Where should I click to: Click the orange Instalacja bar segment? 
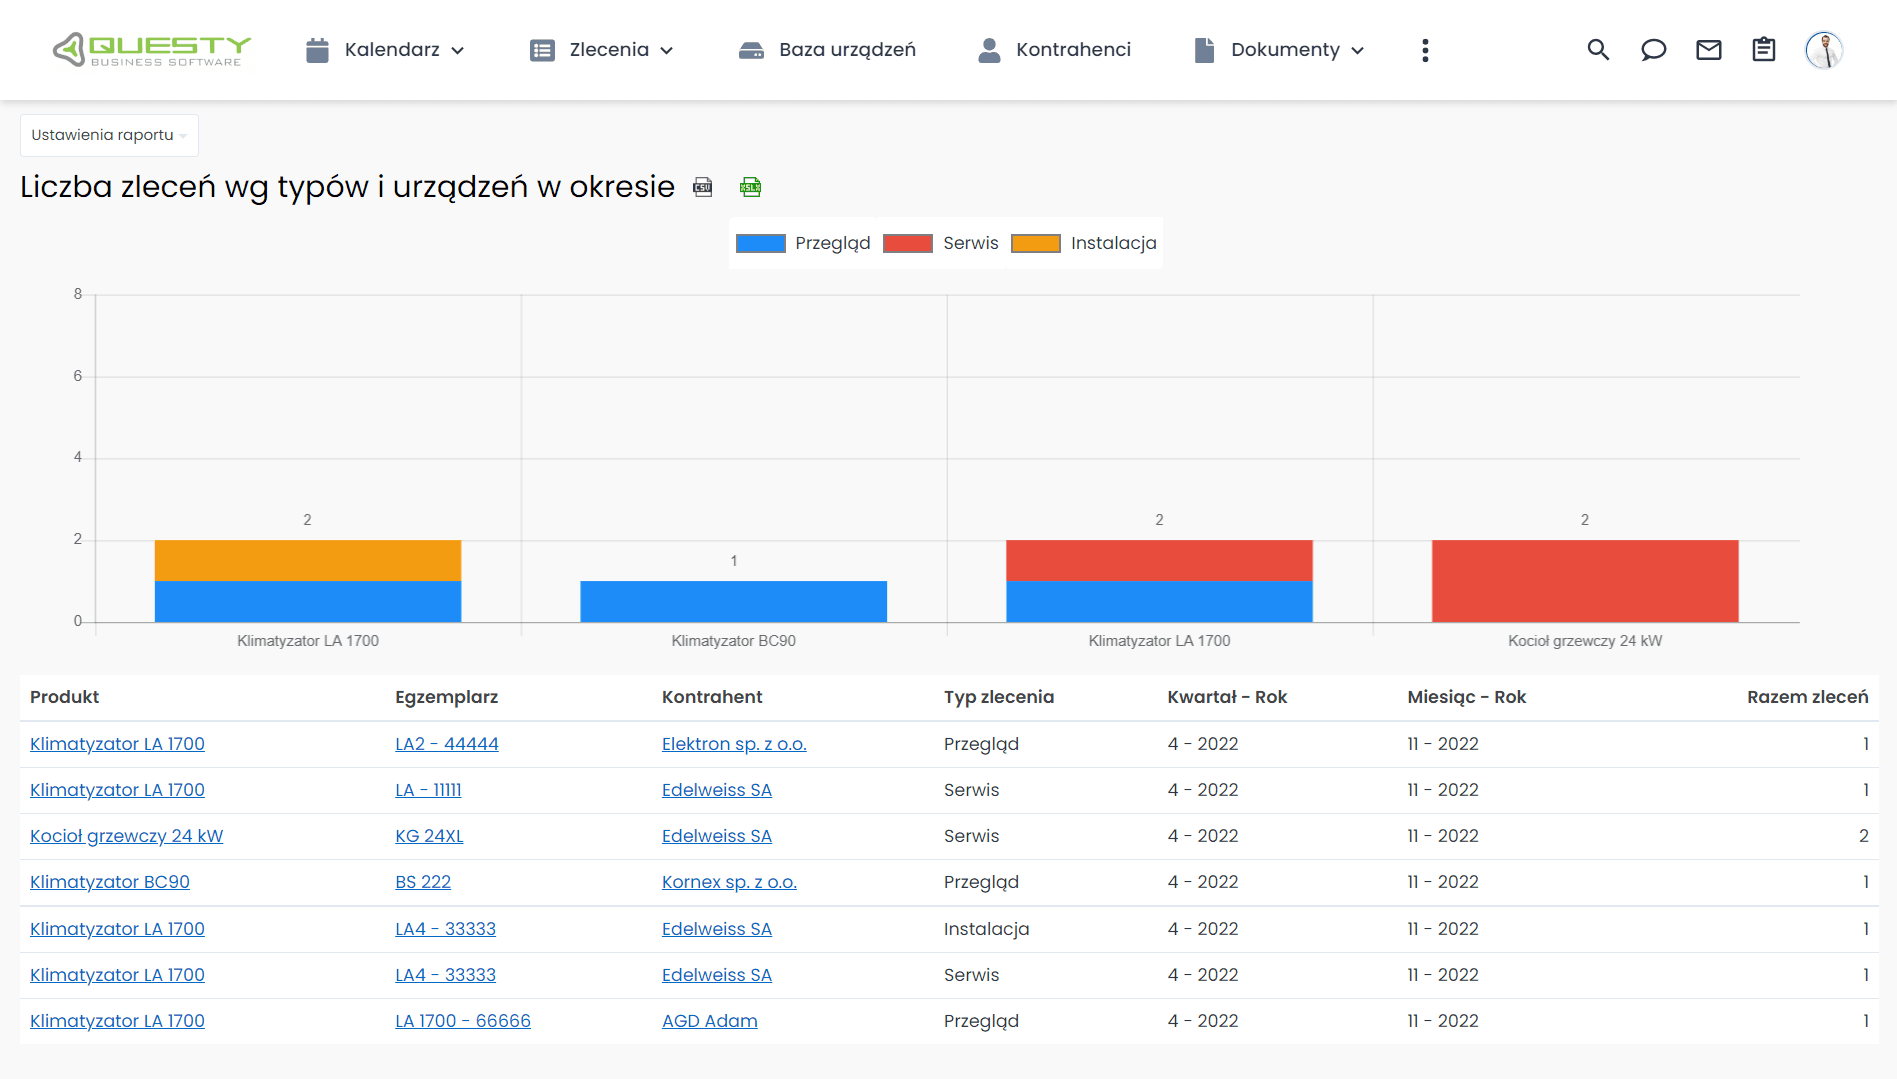point(308,560)
